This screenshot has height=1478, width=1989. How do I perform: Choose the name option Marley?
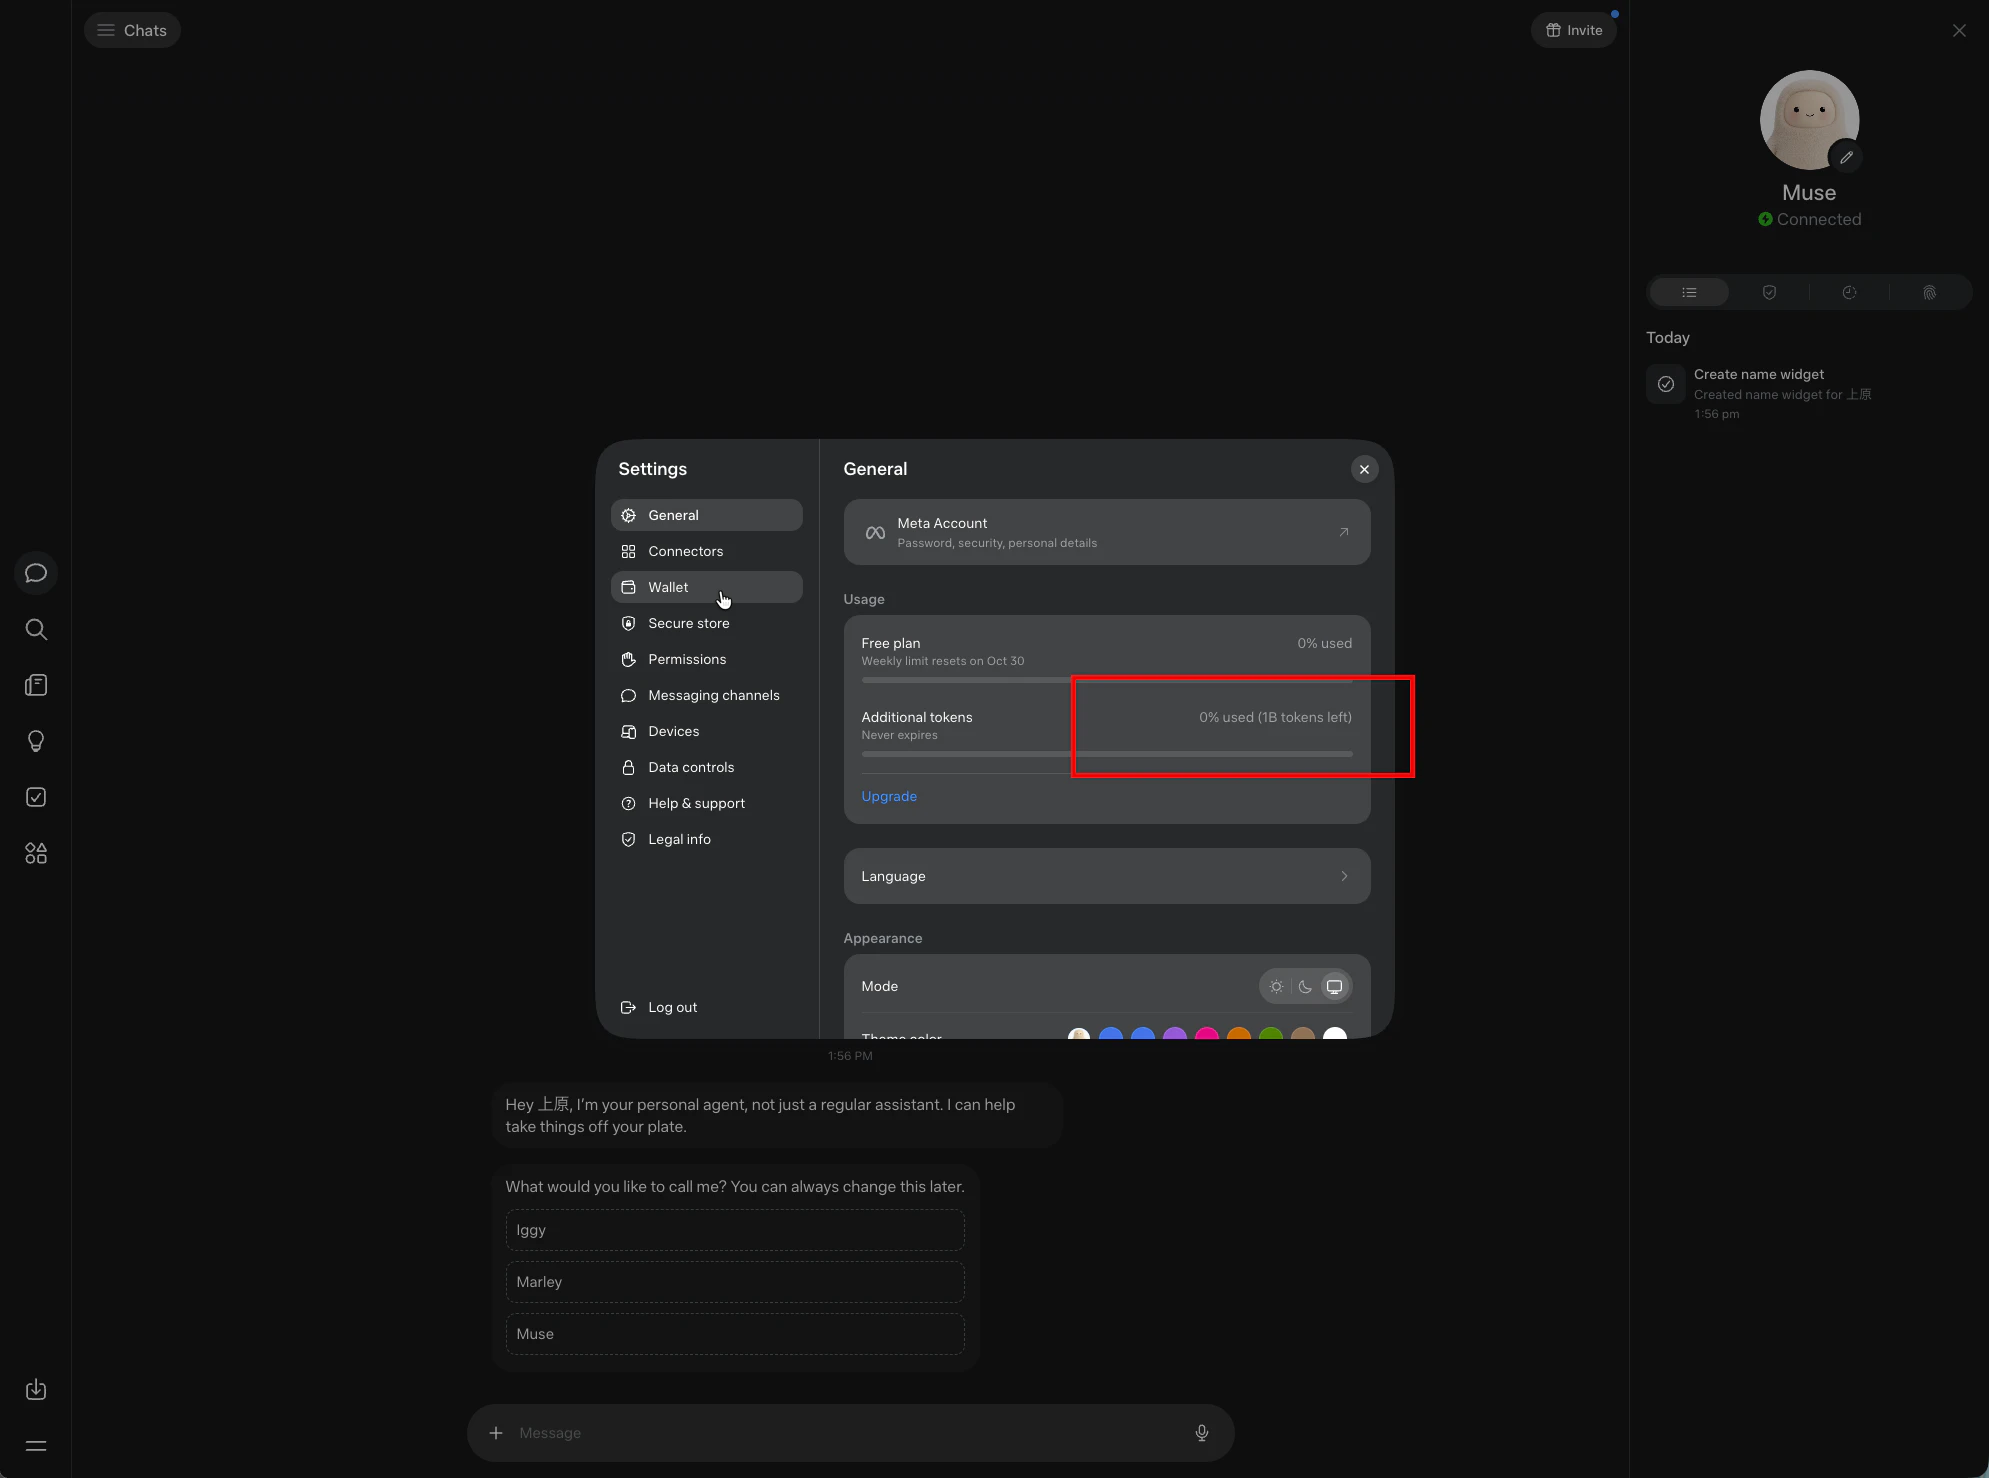point(735,1282)
